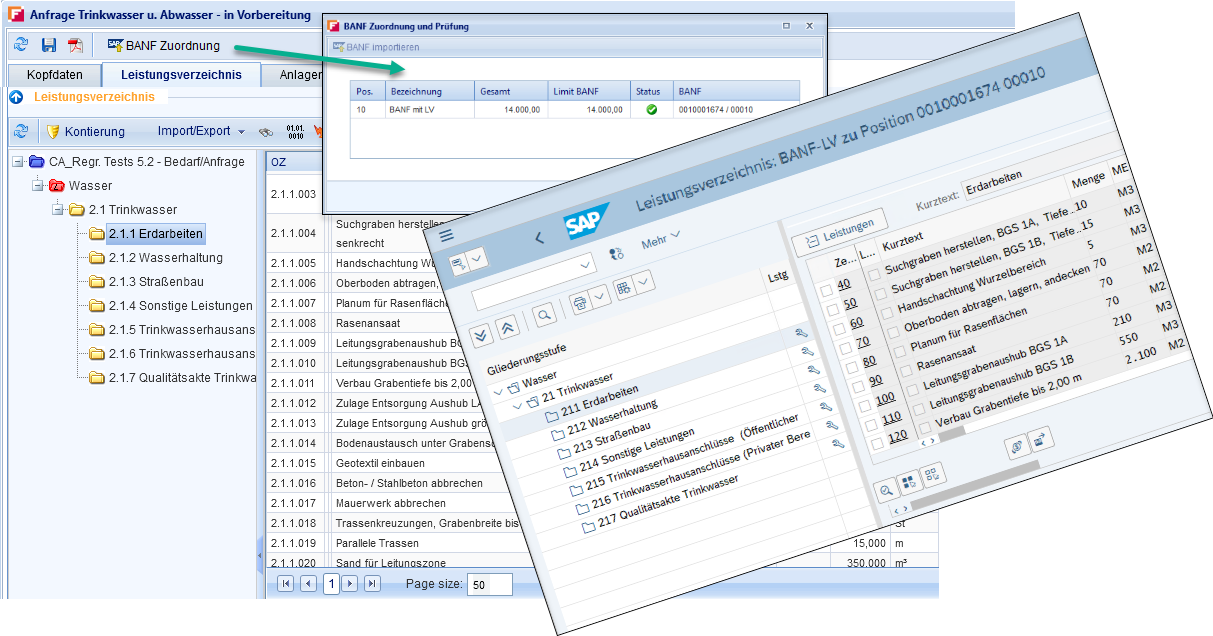Viewport: 1213px width, 636px height.
Task: Expand all nodes with double-down chevron icon
Action: point(481,333)
